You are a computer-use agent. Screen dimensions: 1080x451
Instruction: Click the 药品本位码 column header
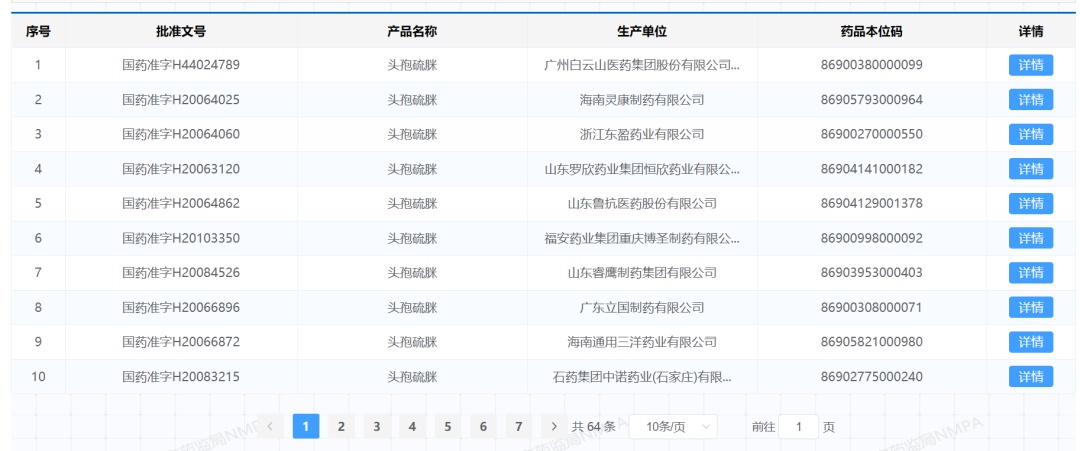871,31
